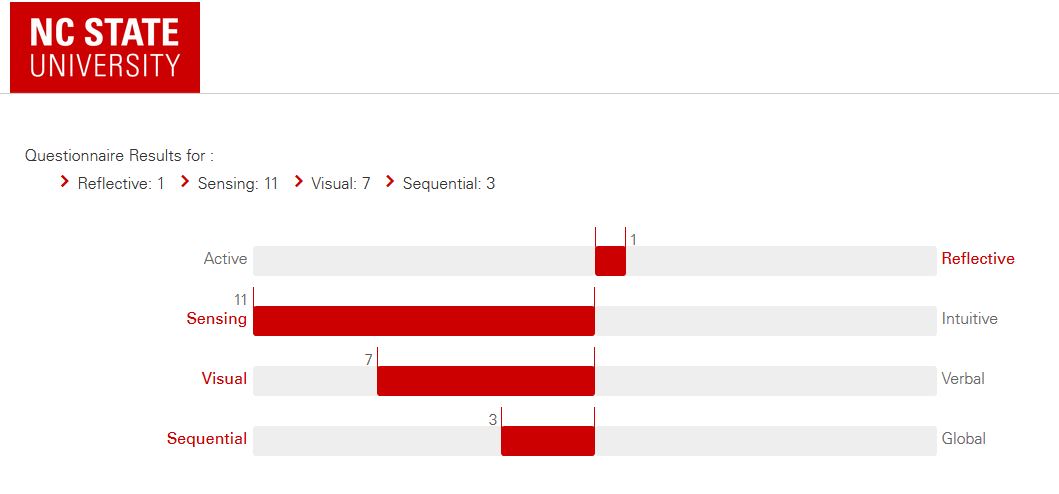
Task: Click the Global label
Action: click(x=963, y=439)
